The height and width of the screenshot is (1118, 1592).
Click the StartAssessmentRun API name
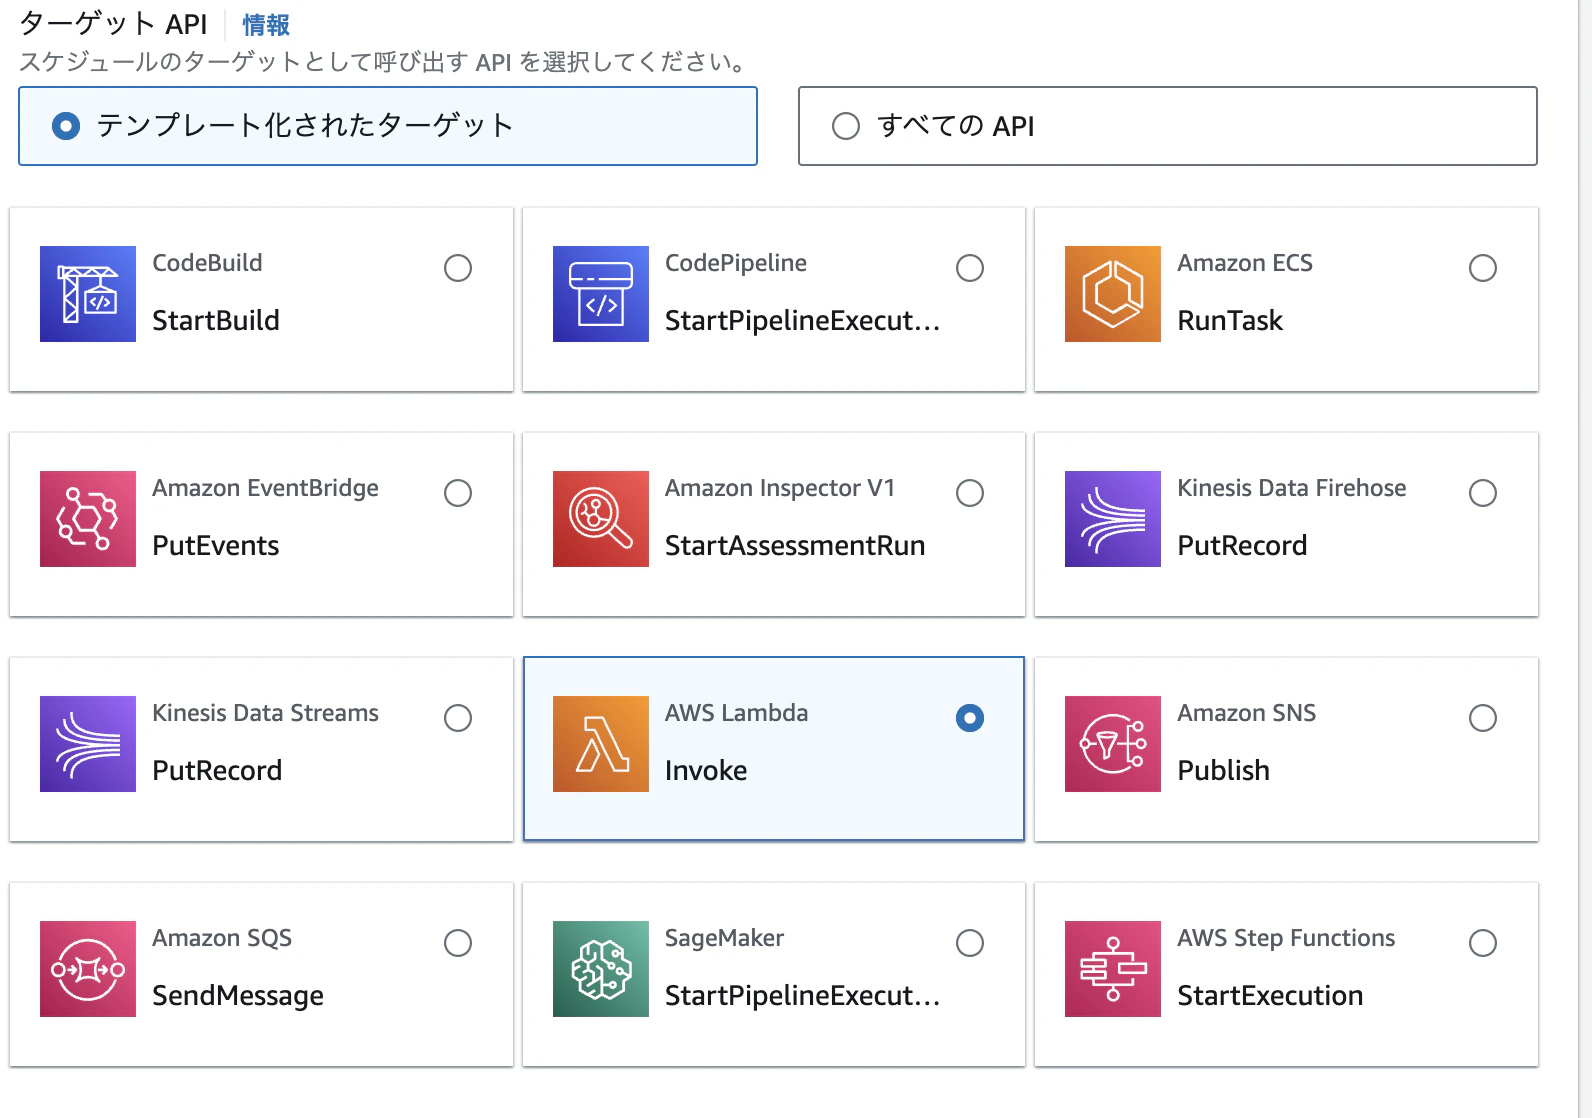pyautogui.click(x=795, y=545)
